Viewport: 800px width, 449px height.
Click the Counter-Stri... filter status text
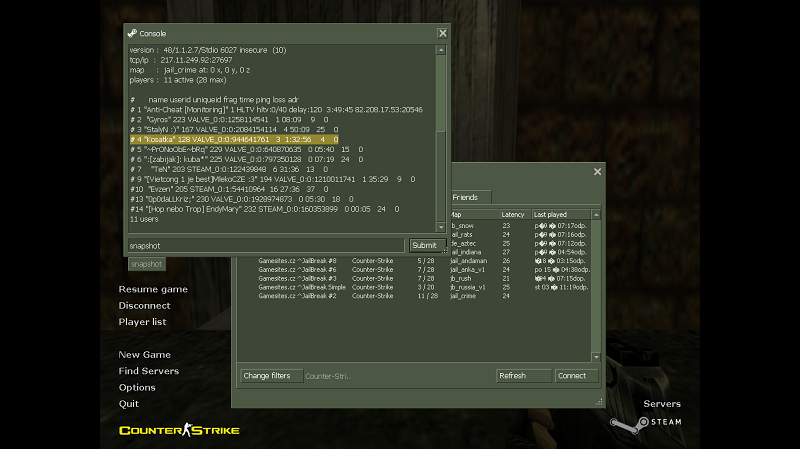click(328, 377)
